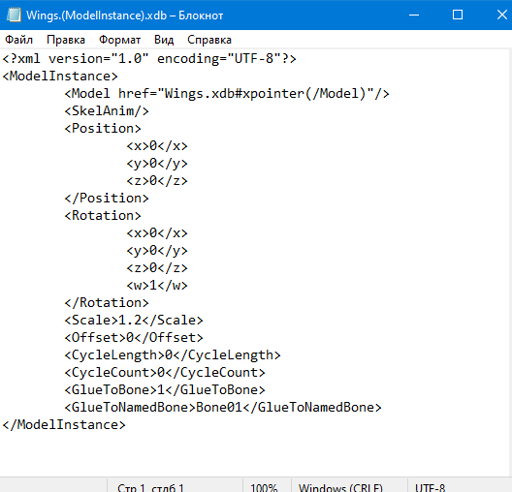Click the 100% zoom status indicator

pos(264,487)
